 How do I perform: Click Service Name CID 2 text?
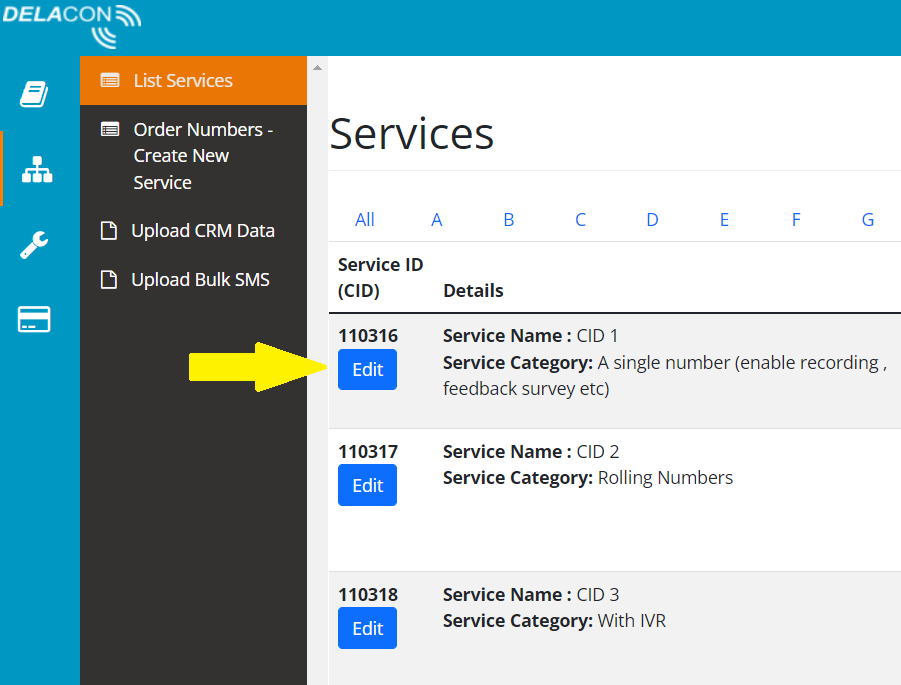click(531, 452)
